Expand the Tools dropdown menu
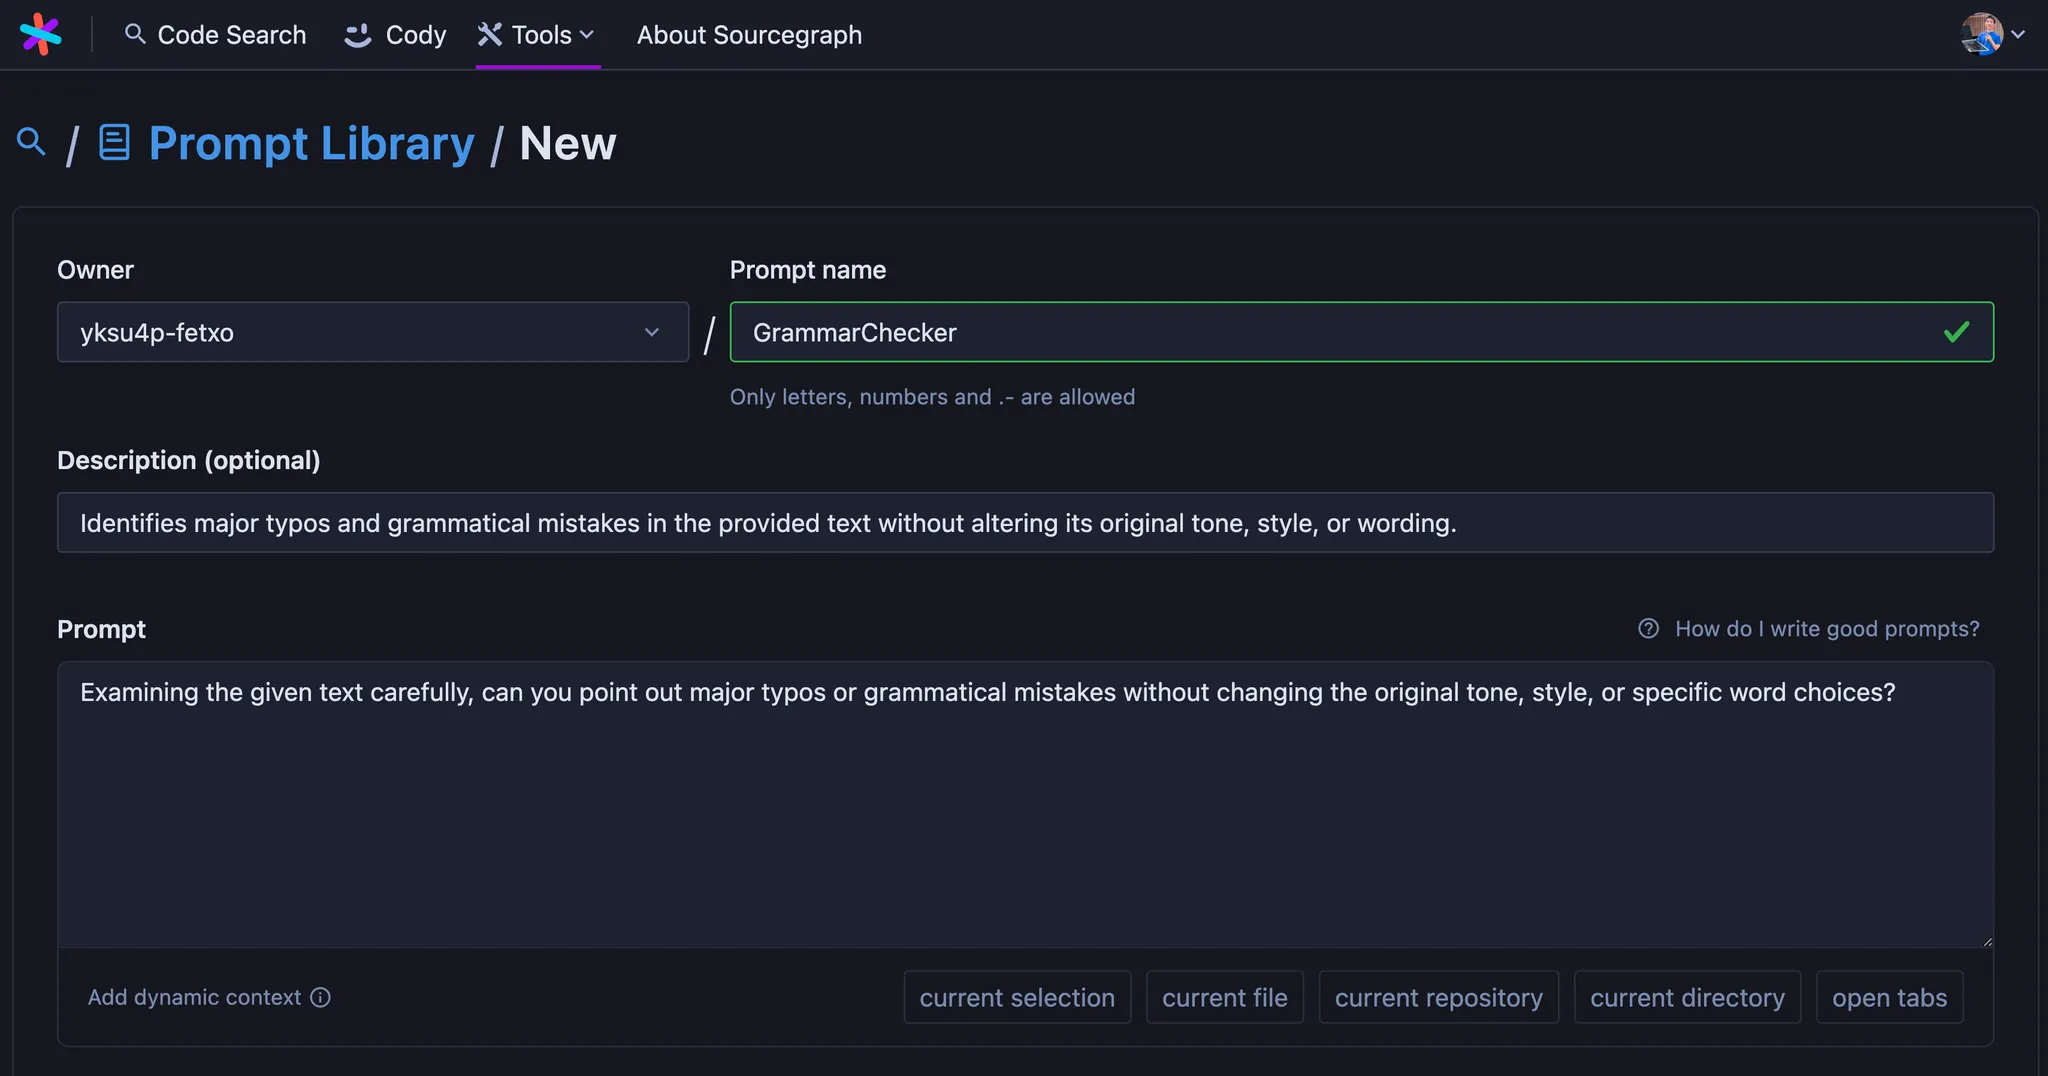 click(x=537, y=35)
